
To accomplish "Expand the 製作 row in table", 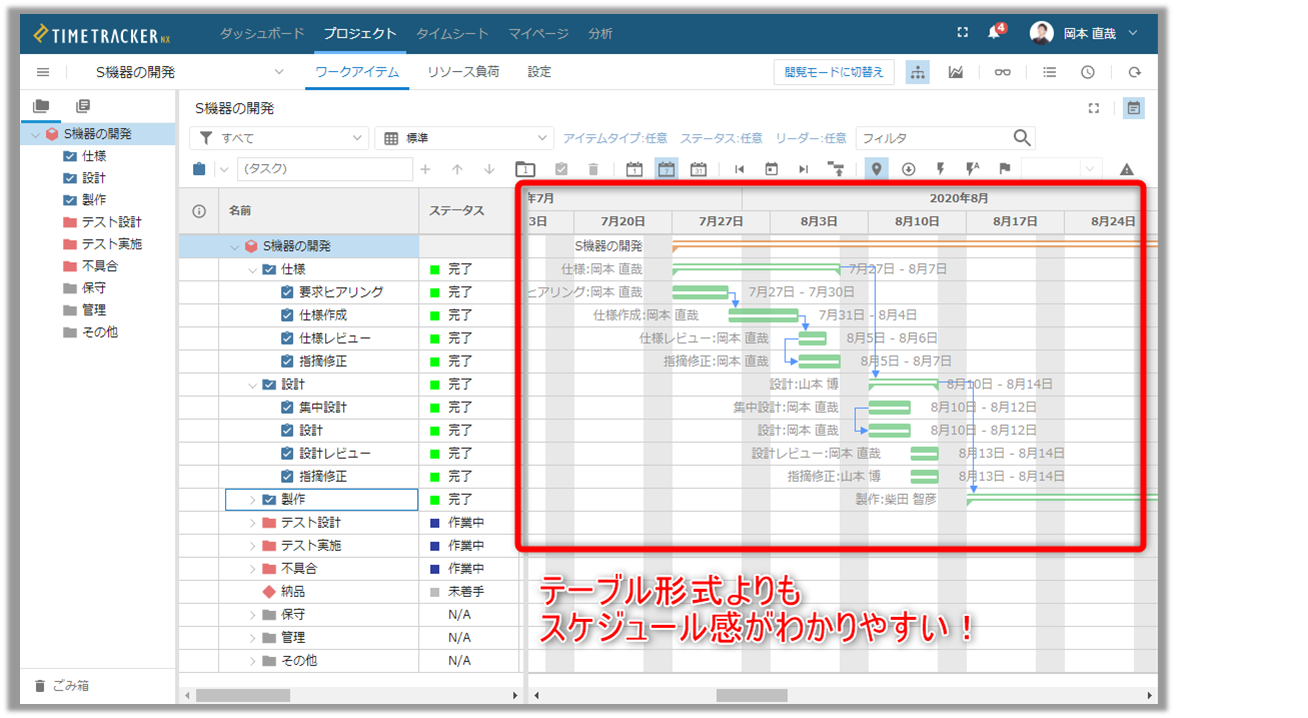I will (252, 499).
